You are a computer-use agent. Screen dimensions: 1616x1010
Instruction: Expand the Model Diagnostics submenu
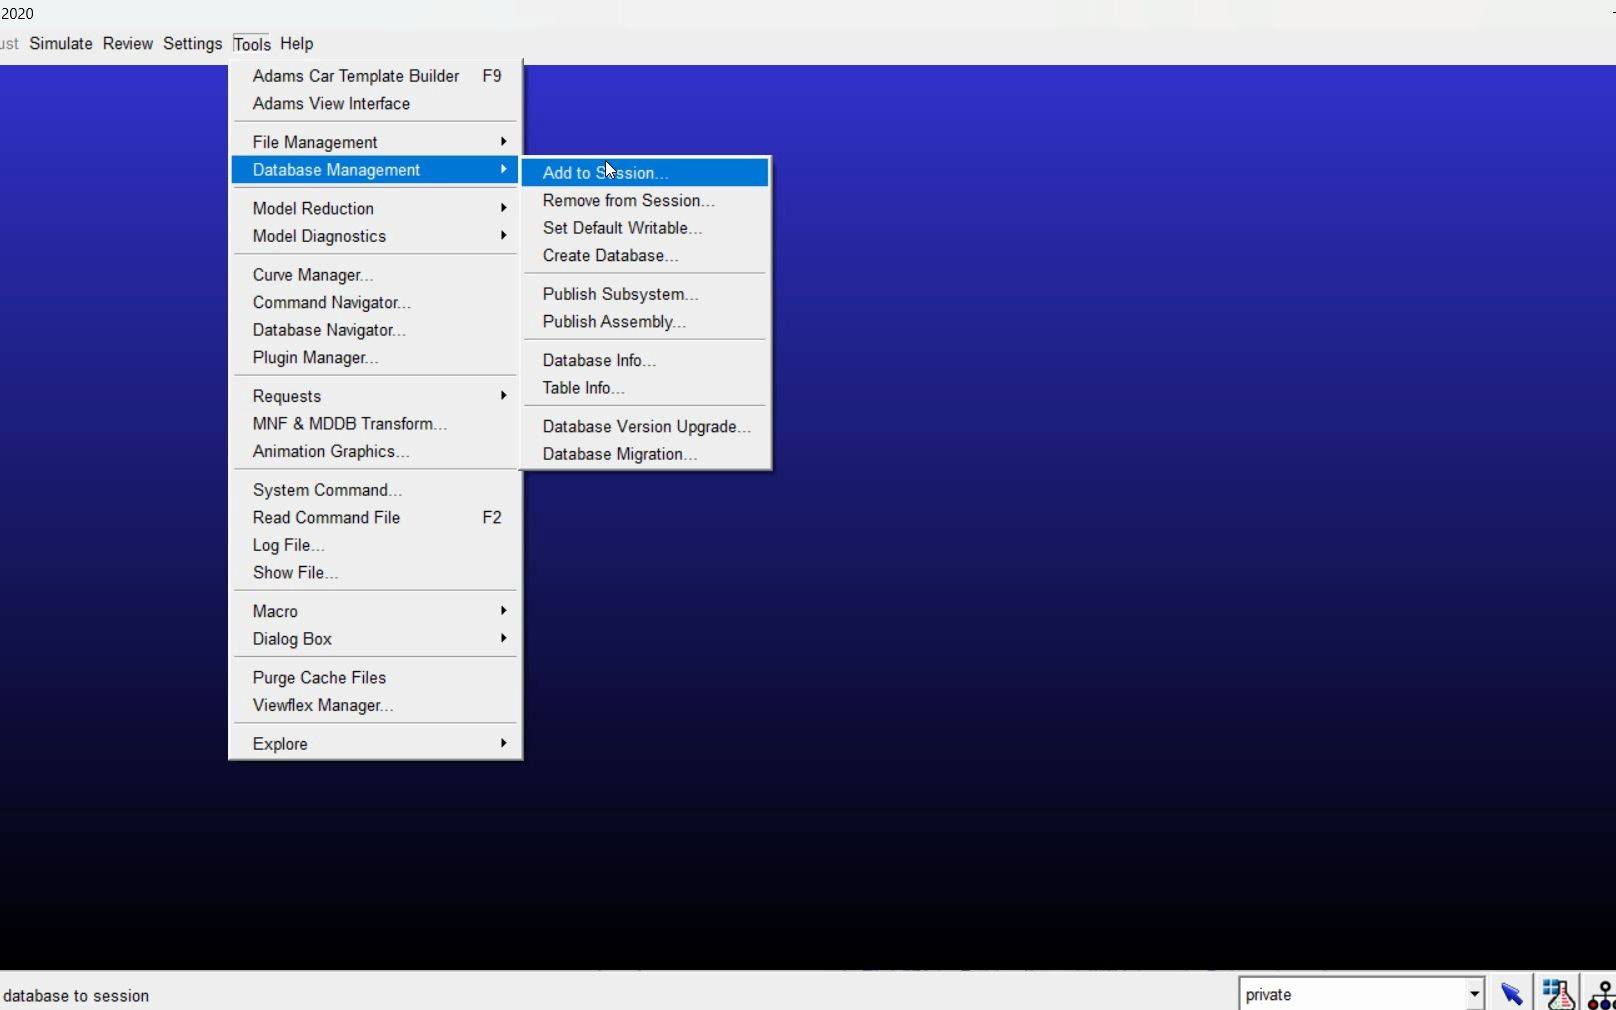pos(375,236)
